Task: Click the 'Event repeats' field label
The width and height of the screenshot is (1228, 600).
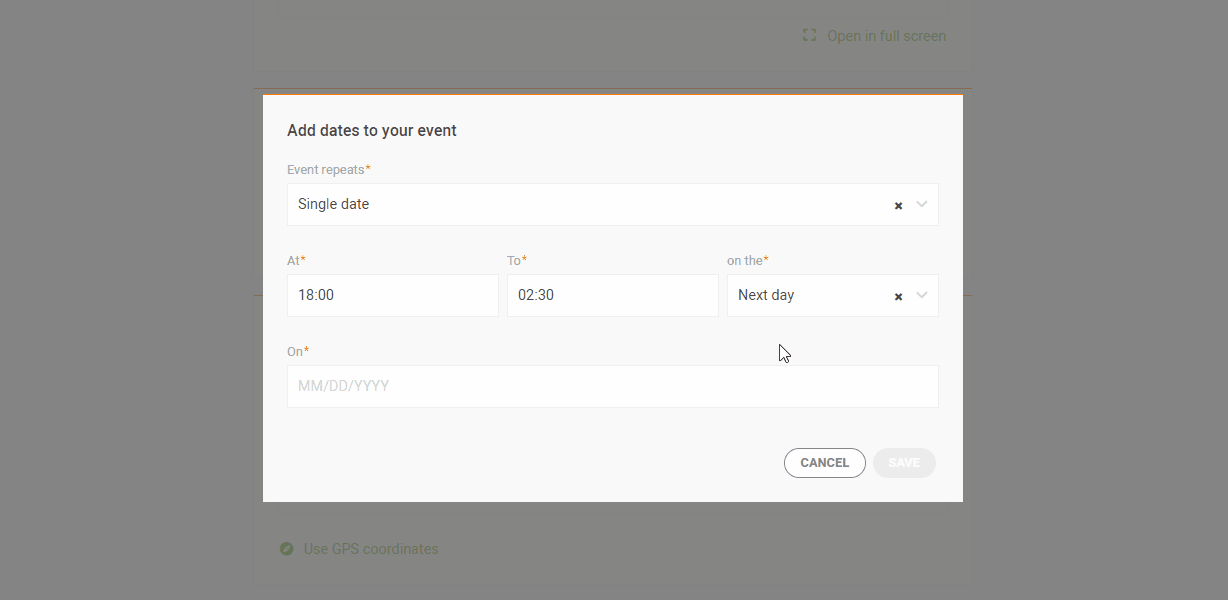Action: coord(329,170)
